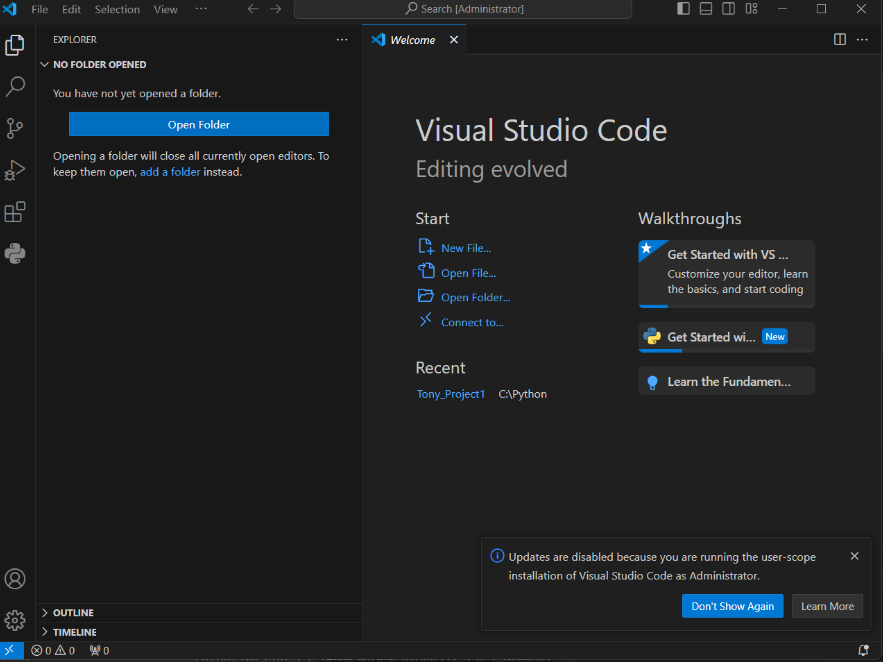Go back with the left arrow
This screenshot has height=662, width=883.
pyautogui.click(x=253, y=9)
